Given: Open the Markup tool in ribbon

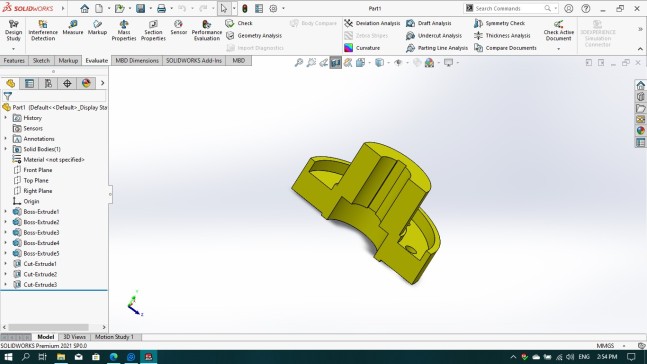Looking at the screenshot, I should pyautogui.click(x=97, y=28).
